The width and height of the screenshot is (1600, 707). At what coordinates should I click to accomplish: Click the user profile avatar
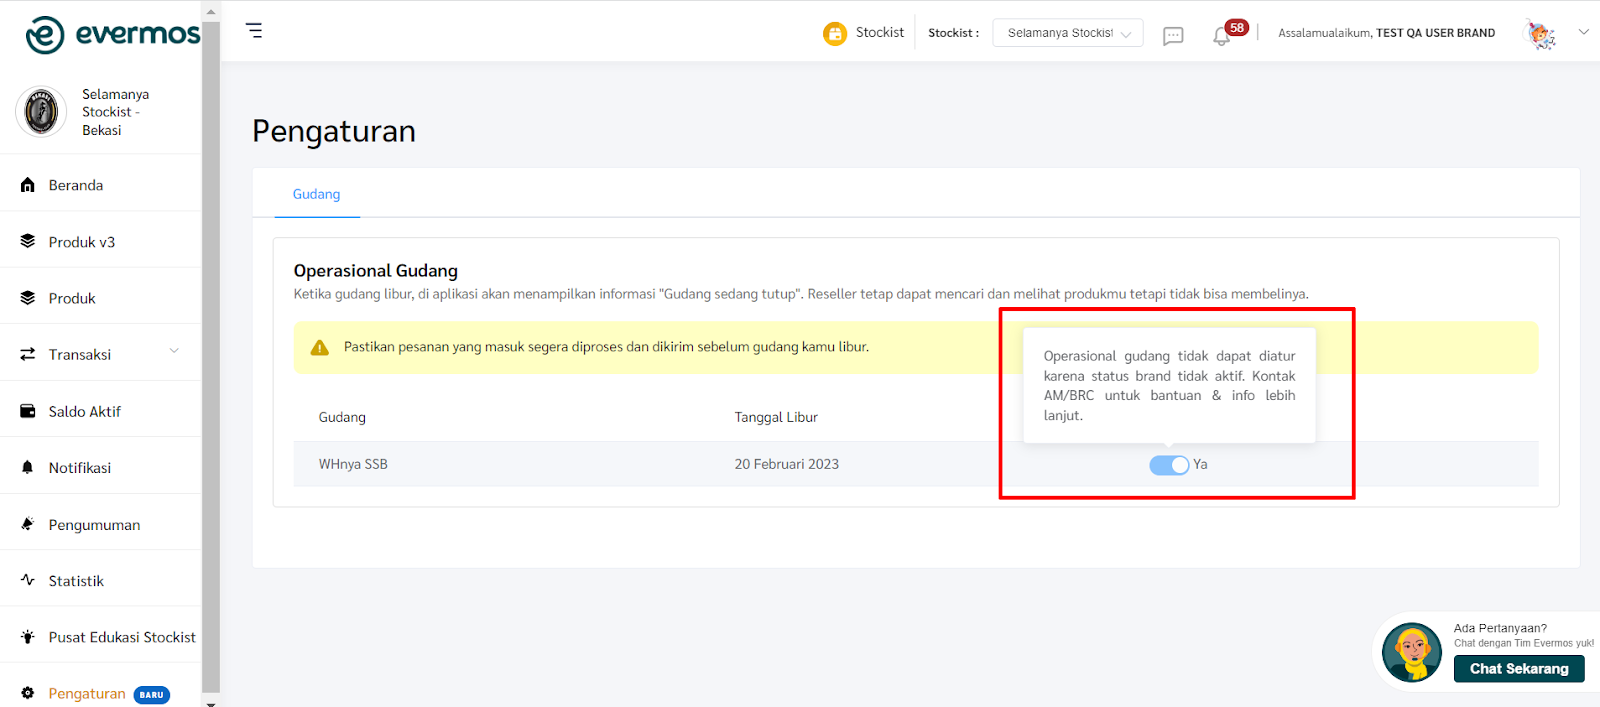click(1540, 34)
